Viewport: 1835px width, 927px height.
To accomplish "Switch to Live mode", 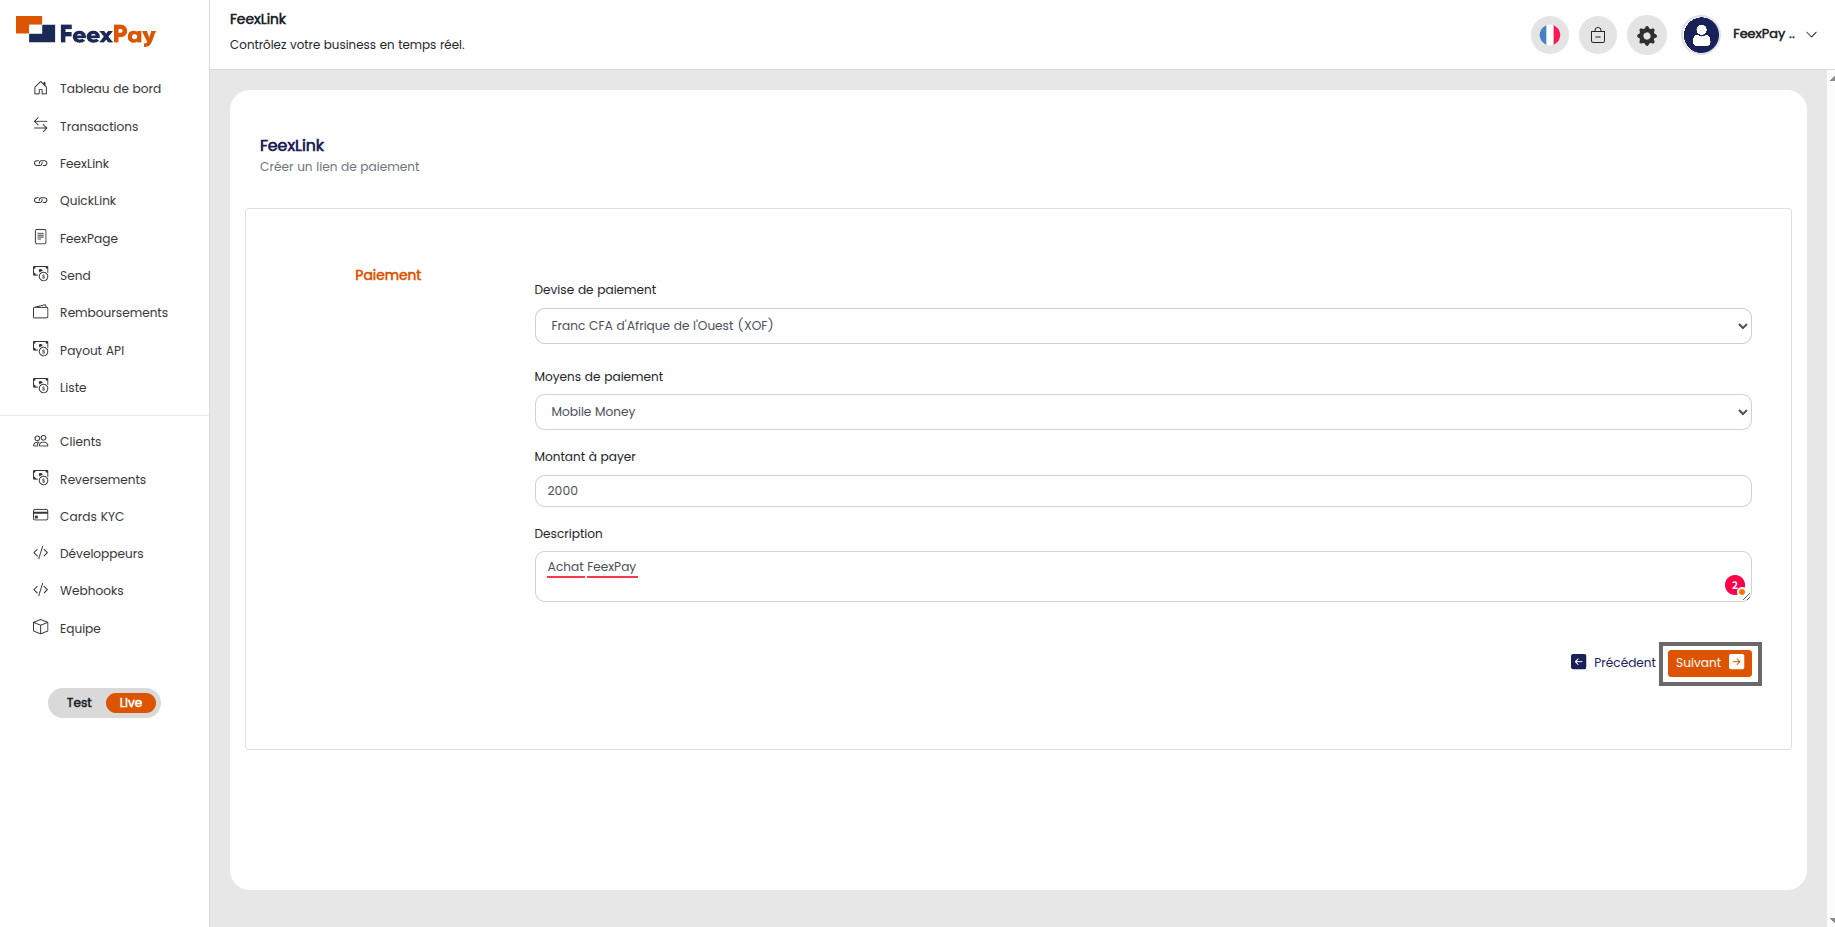I will [x=131, y=703].
